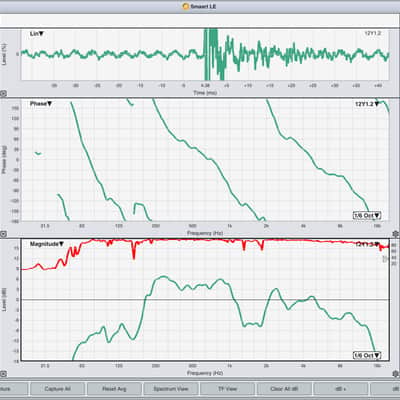Open the 1/6 Oct smoothing dropdown in phase plot
Viewport: 400px width, 400px height.
[367, 216]
